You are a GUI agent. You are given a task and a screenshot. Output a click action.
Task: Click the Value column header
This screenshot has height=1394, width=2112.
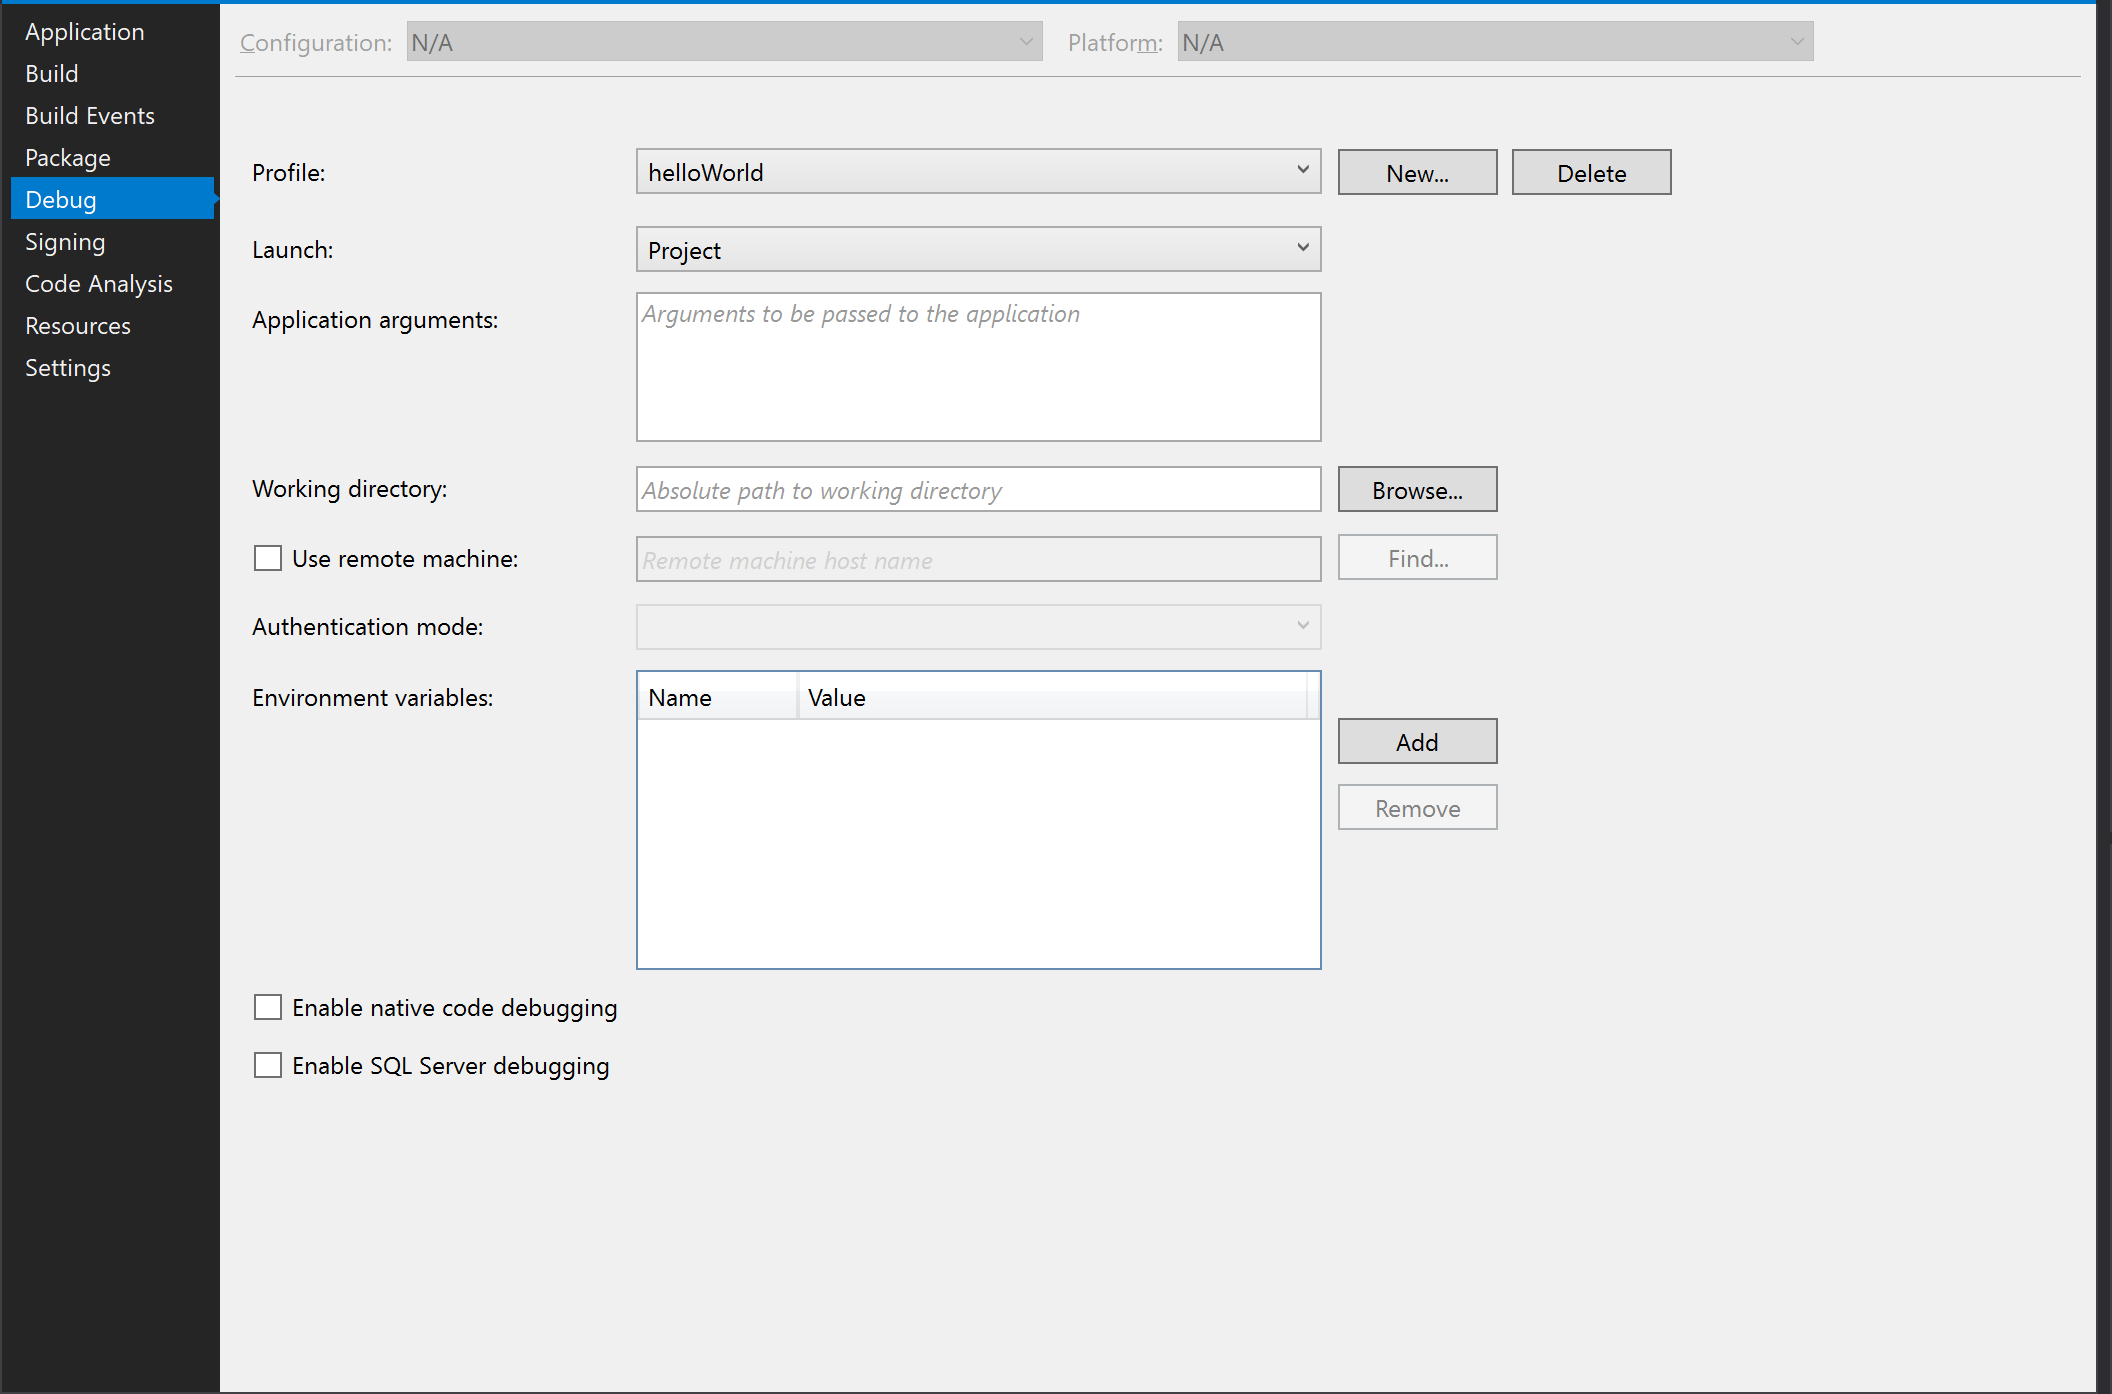[x=1050, y=697]
